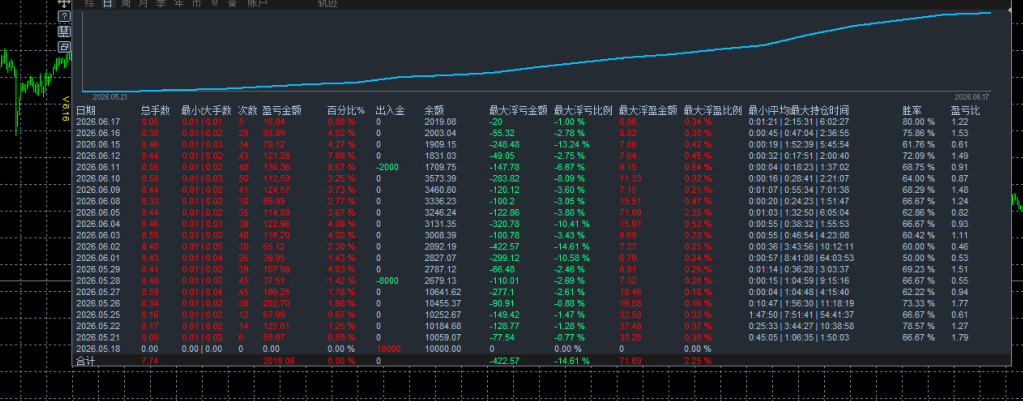Select the 2026.05.28 row date
1023x401 pixels.
coord(98,280)
